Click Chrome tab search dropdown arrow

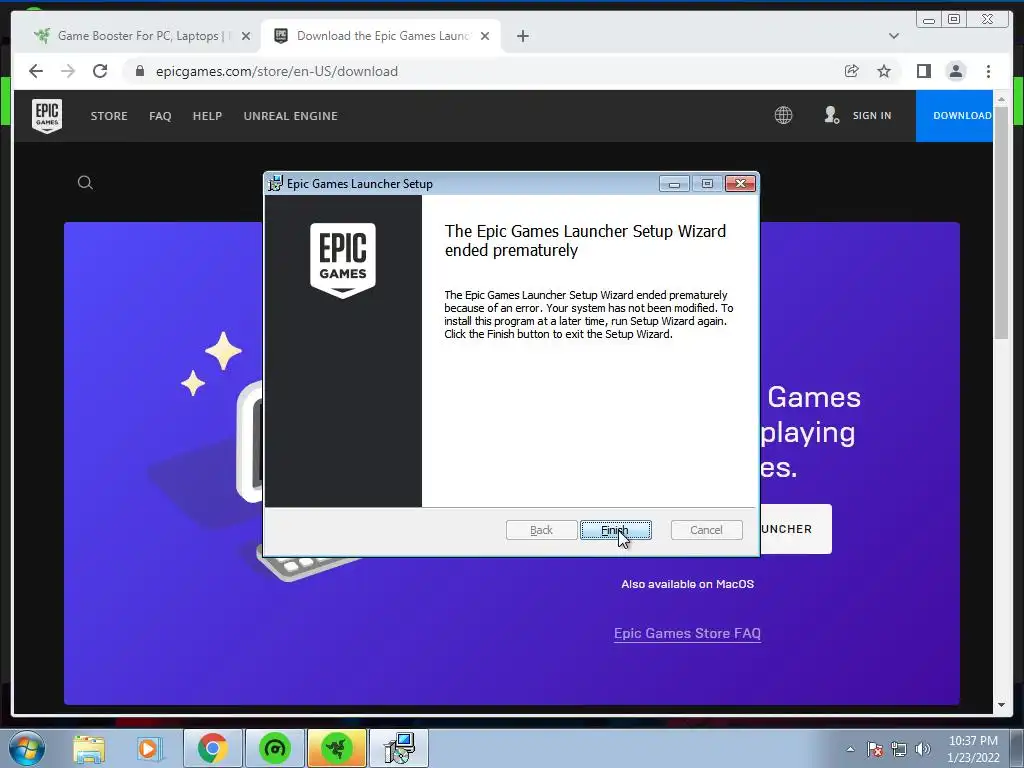(893, 36)
